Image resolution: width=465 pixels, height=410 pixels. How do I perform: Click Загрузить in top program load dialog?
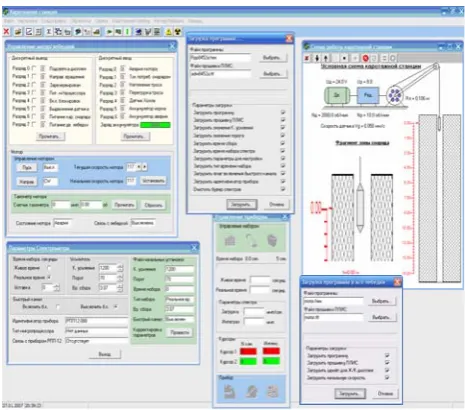click(x=242, y=204)
